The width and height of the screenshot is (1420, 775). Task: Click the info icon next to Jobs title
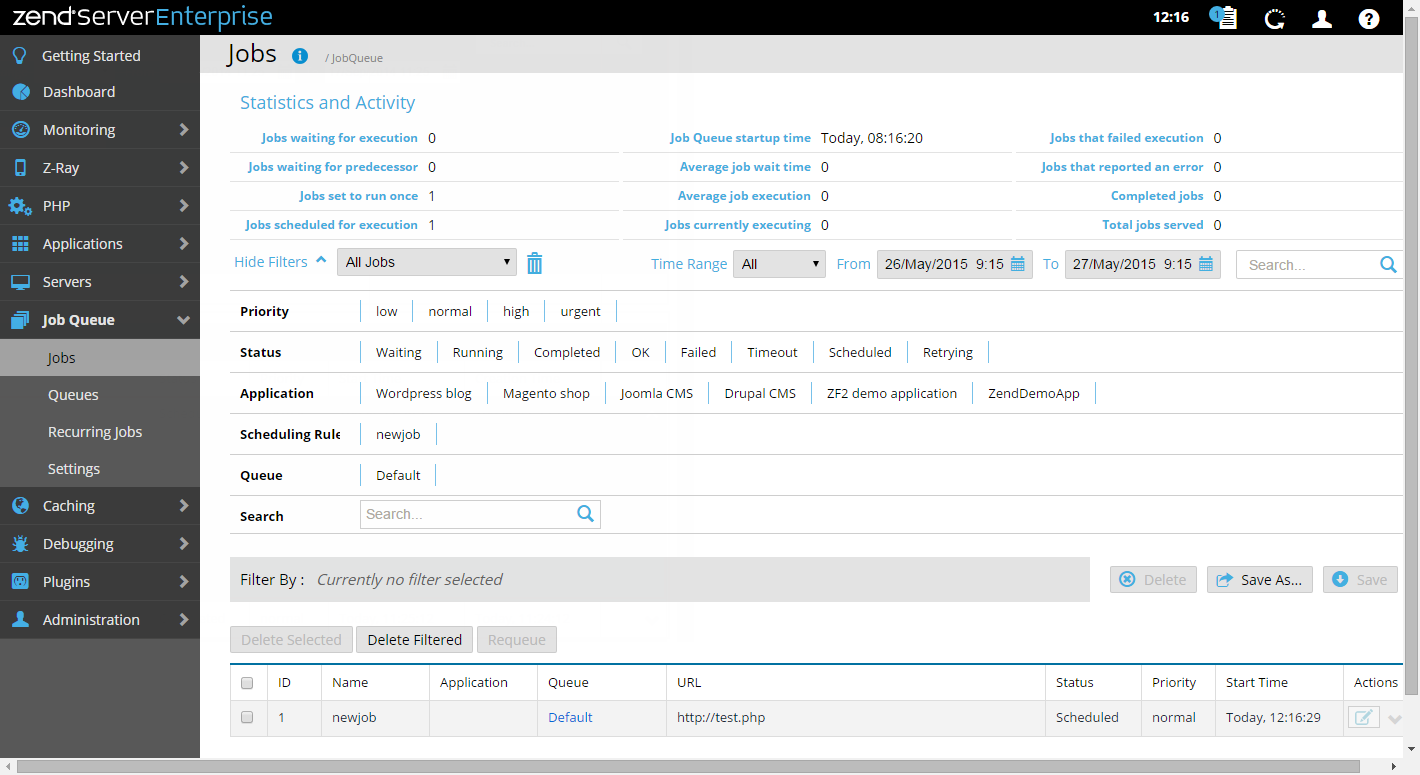[x=299, y=56]
